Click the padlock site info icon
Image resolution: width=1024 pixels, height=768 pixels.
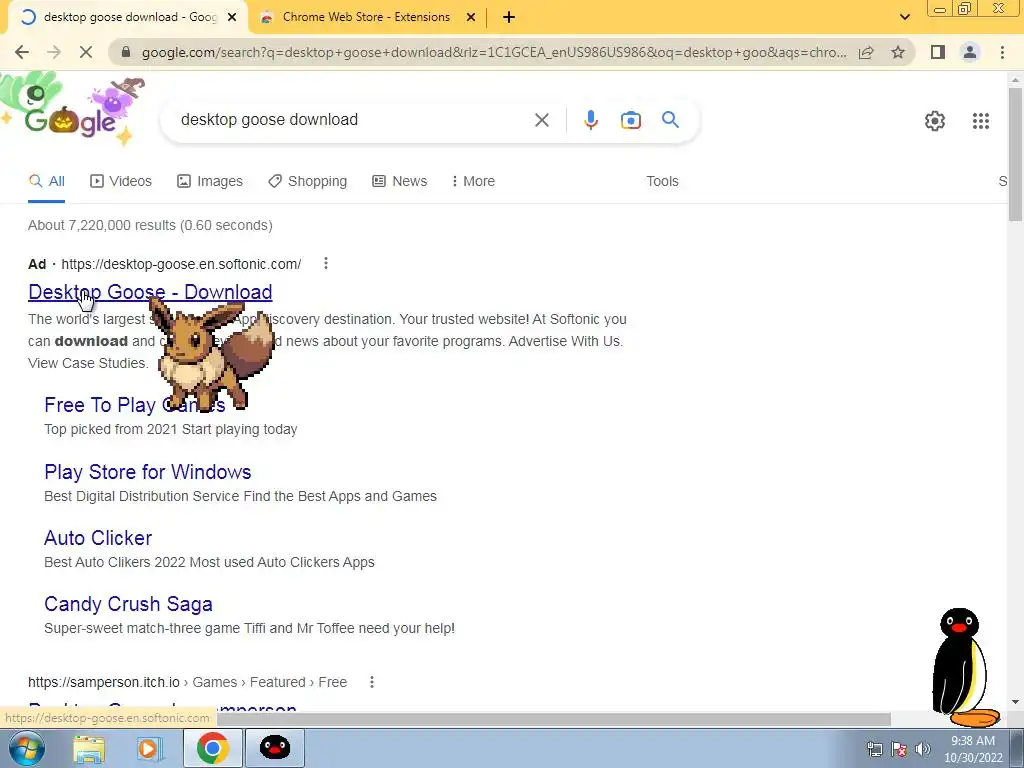(126, 52)
